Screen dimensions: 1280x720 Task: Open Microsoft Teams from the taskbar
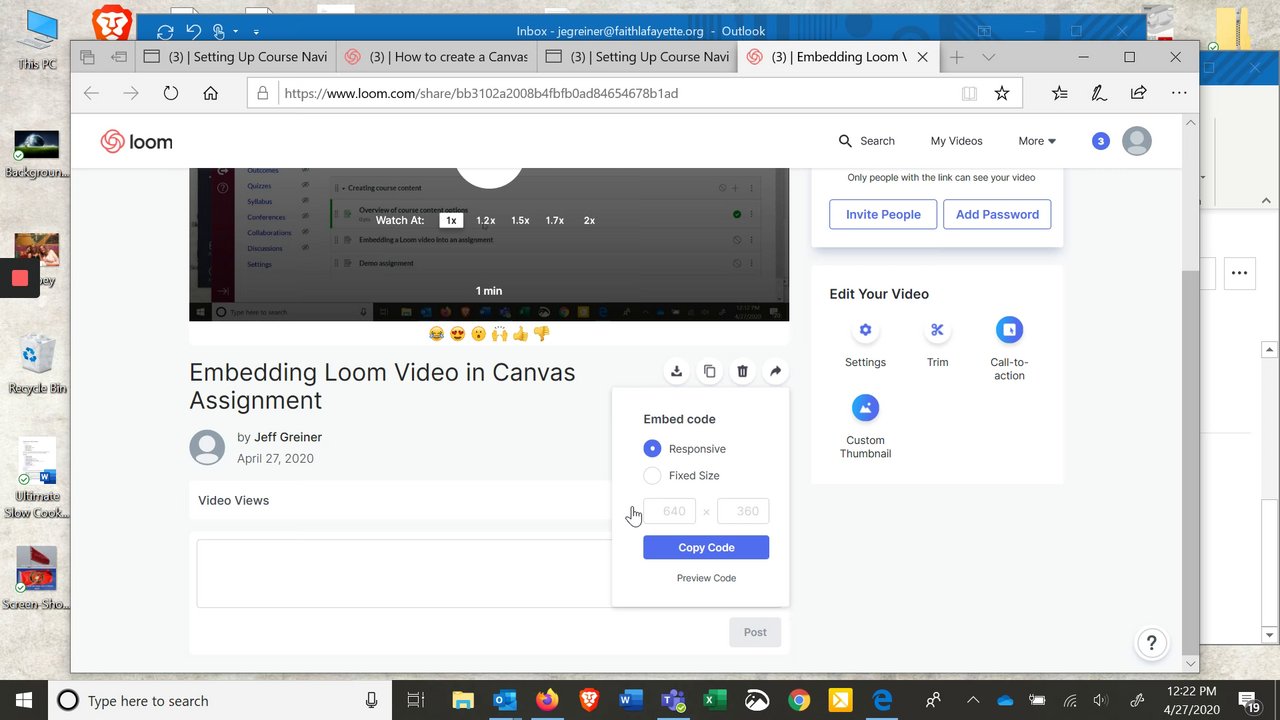(672, 700)
